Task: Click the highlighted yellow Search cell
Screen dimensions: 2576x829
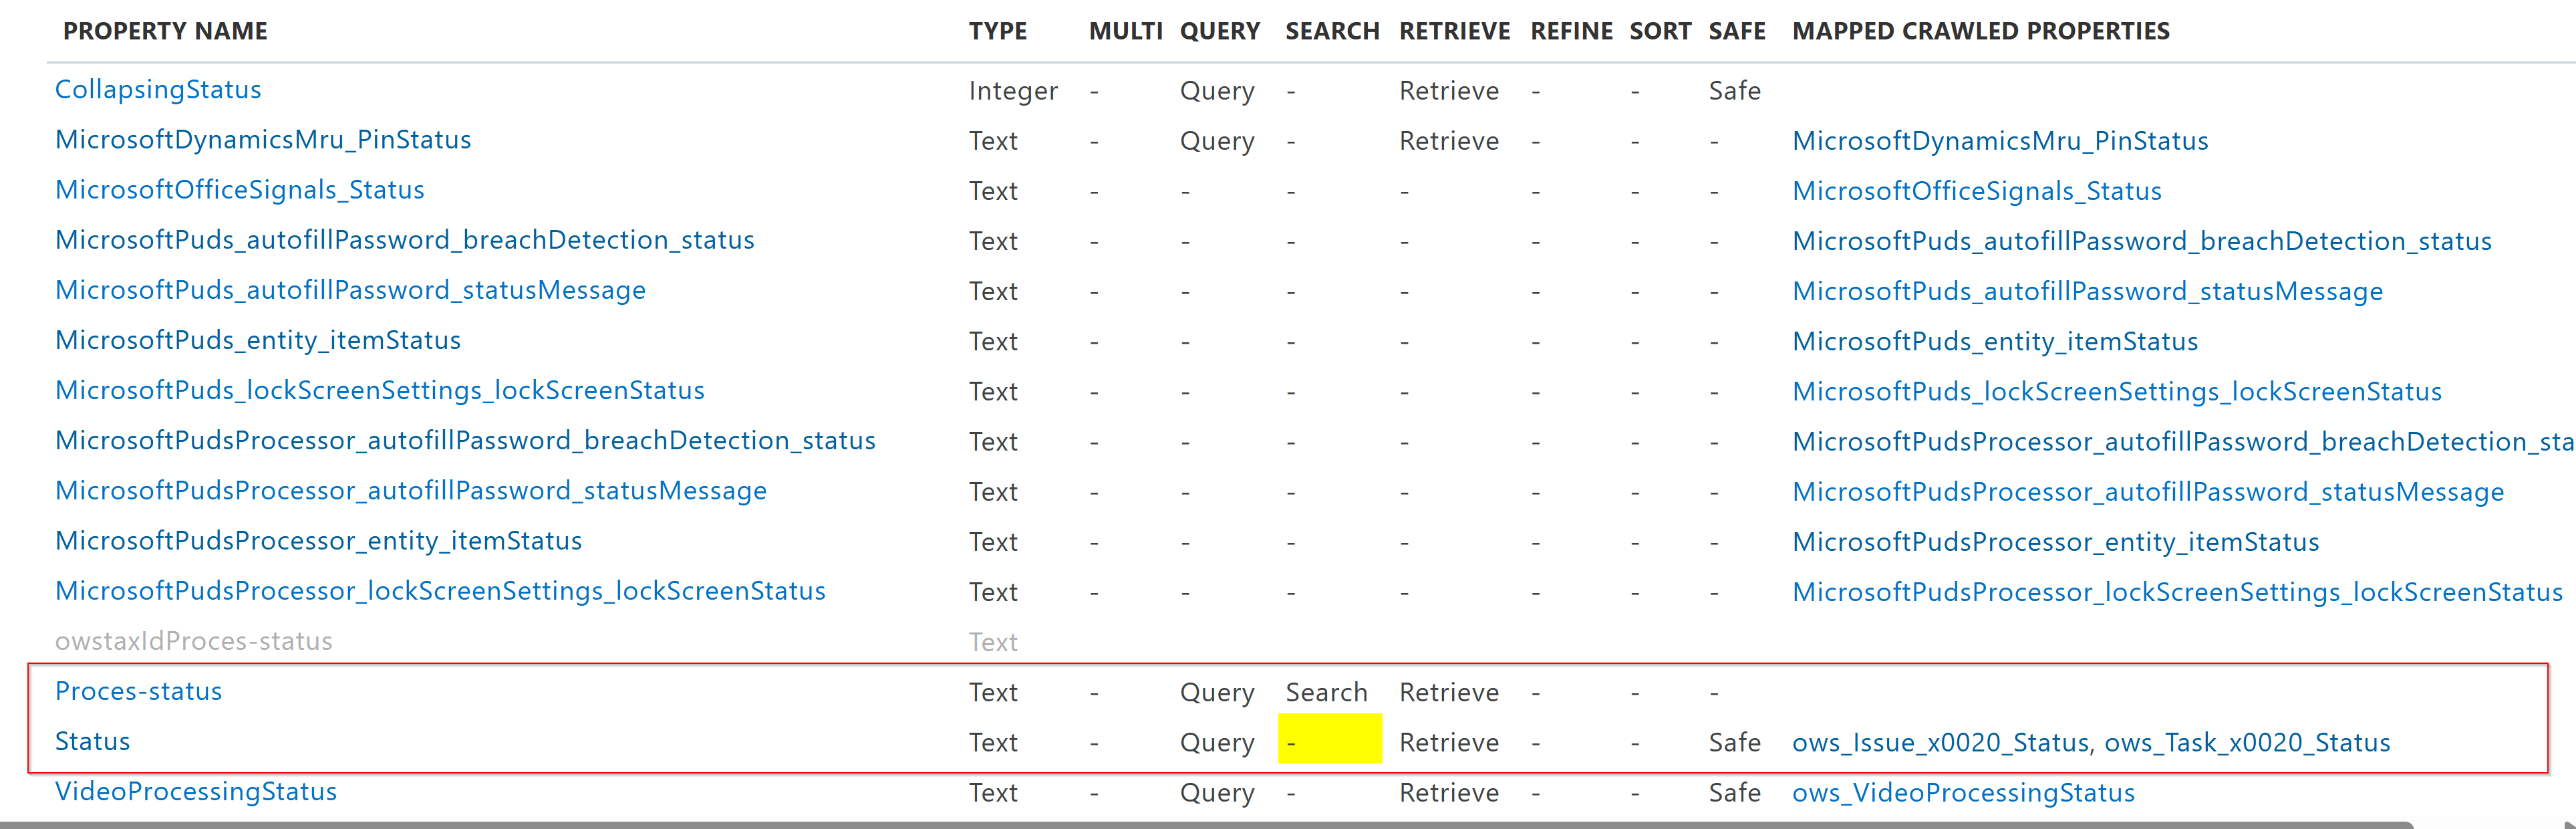Action: tap(1329, 739)
